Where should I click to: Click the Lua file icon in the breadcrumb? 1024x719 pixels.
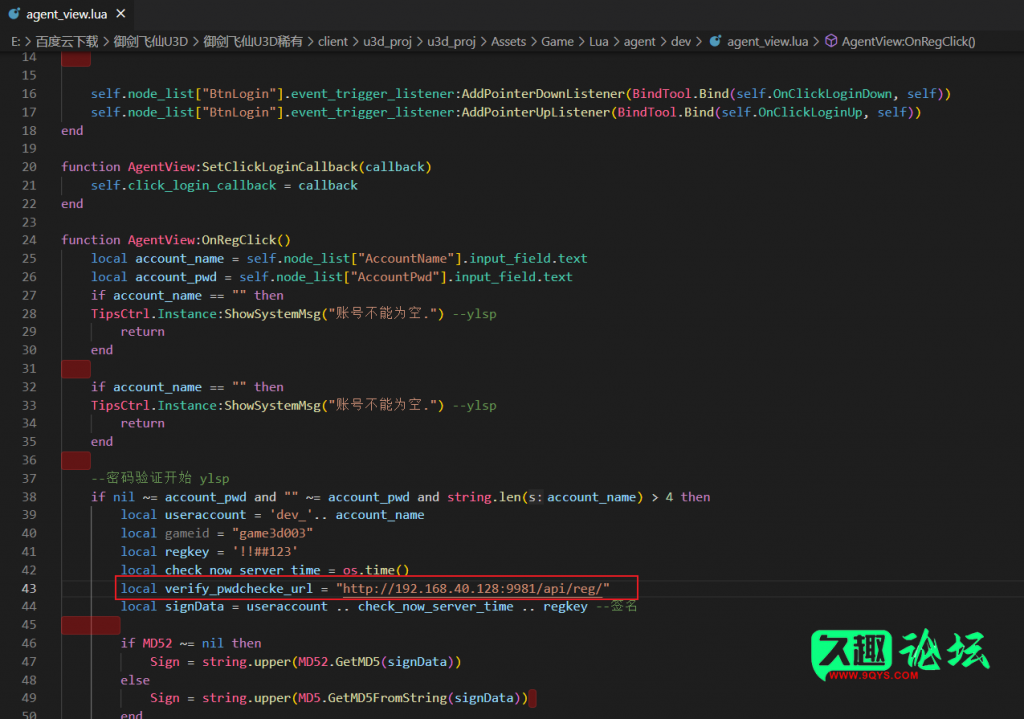714,42
